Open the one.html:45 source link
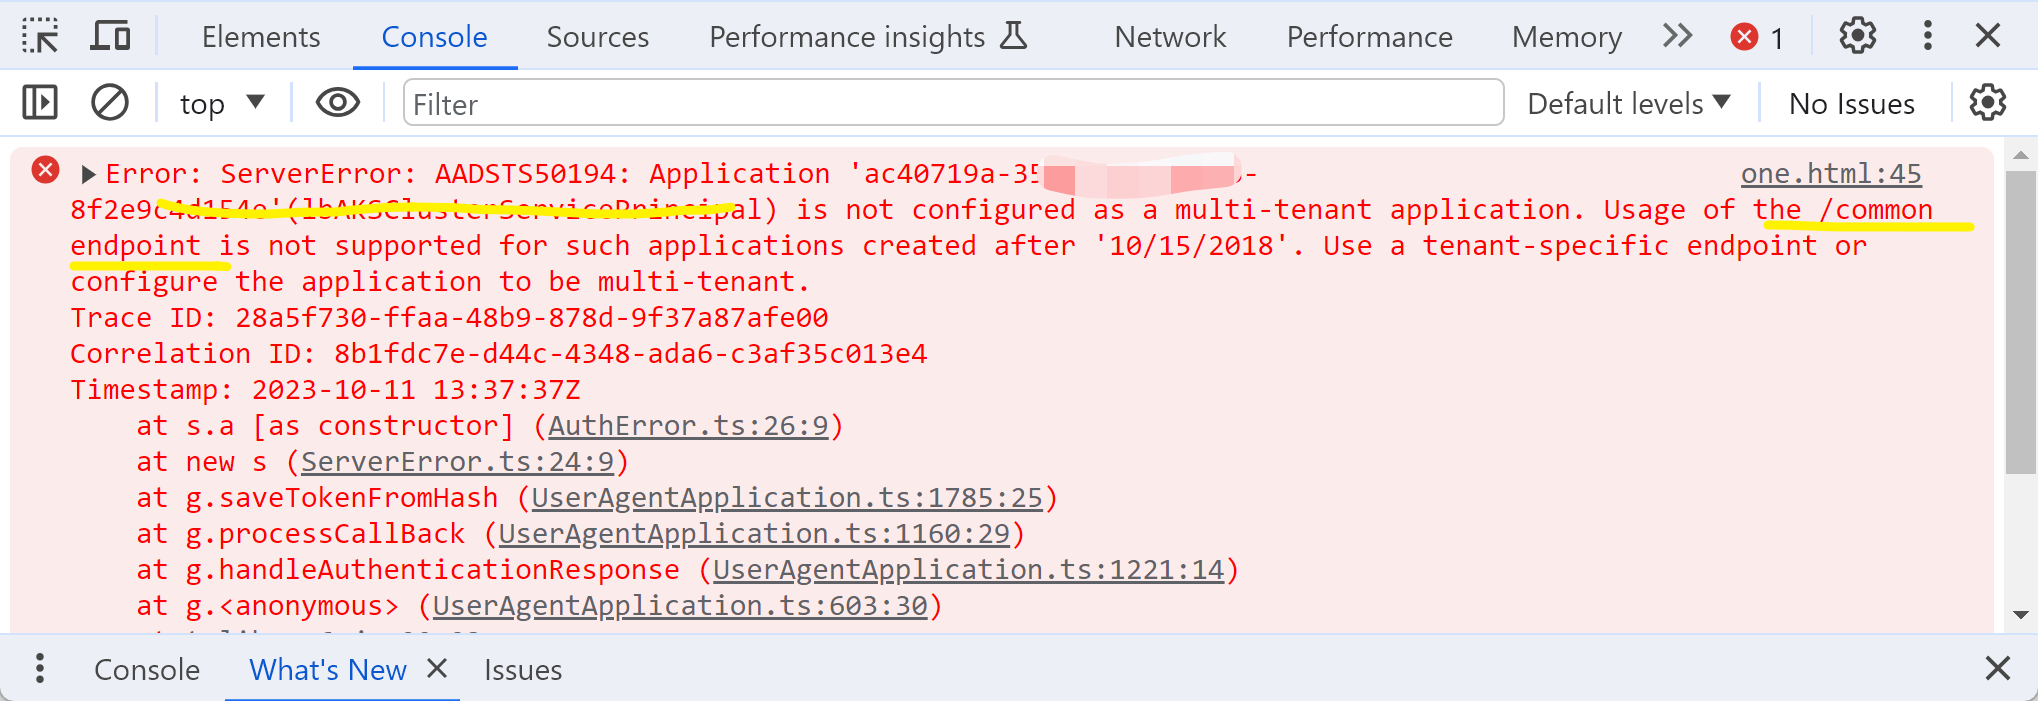Viewport: 2038px width, 701px height. pyautogui.click(x=1830, y=174)
